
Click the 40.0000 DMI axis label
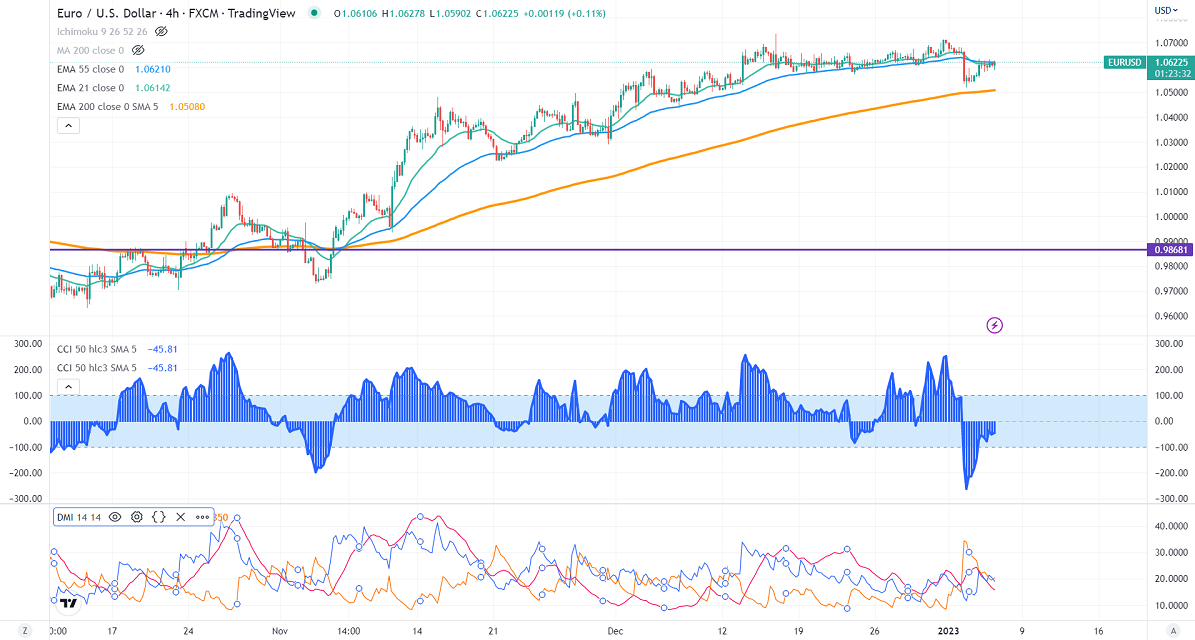1171,526
